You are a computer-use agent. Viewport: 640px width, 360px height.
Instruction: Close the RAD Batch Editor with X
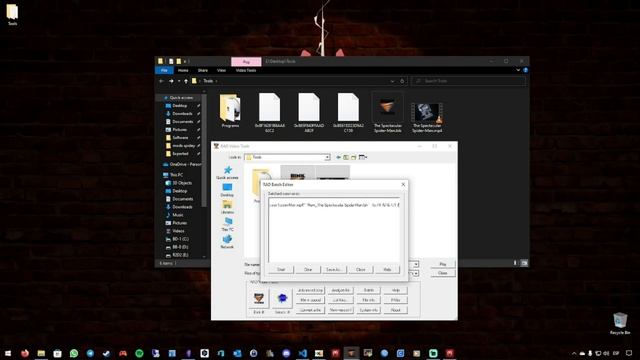point(403,184)
